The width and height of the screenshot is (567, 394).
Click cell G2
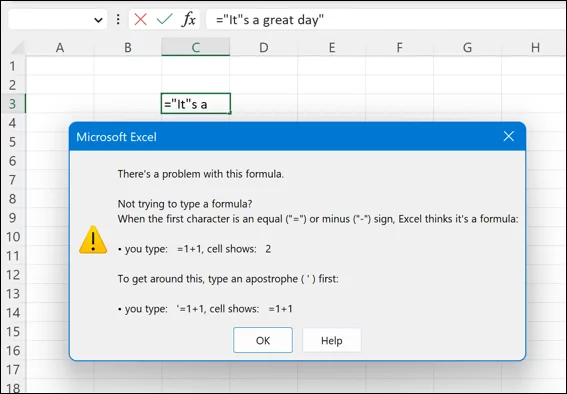click(467, 85)
